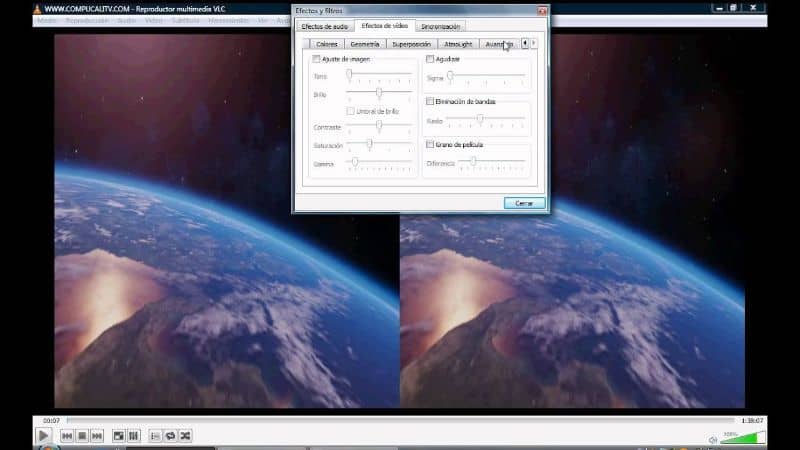The image size is (800, 450).
Task: Open the Herramientas menu
Action: (x=228, y=20)
